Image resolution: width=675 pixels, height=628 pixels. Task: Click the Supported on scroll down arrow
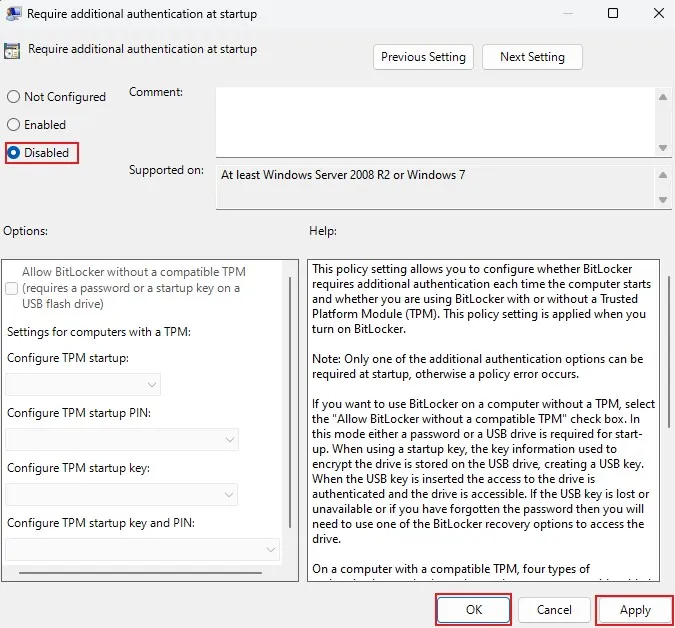coord(663,200)
